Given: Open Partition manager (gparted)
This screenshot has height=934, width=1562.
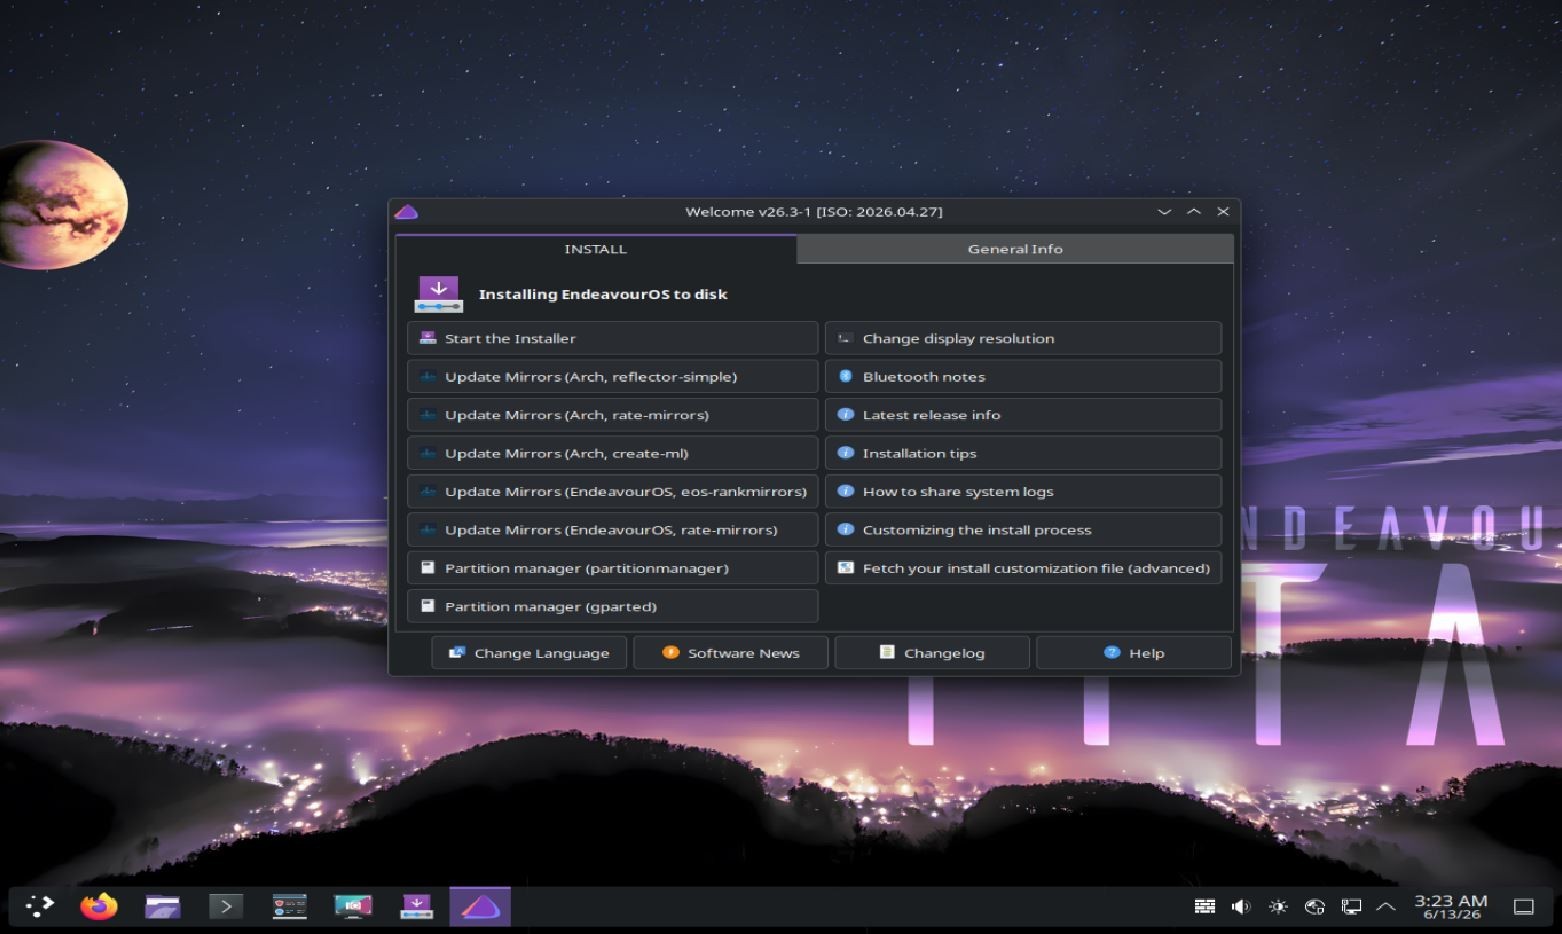Looking at the screenshot, I should 613,606.
